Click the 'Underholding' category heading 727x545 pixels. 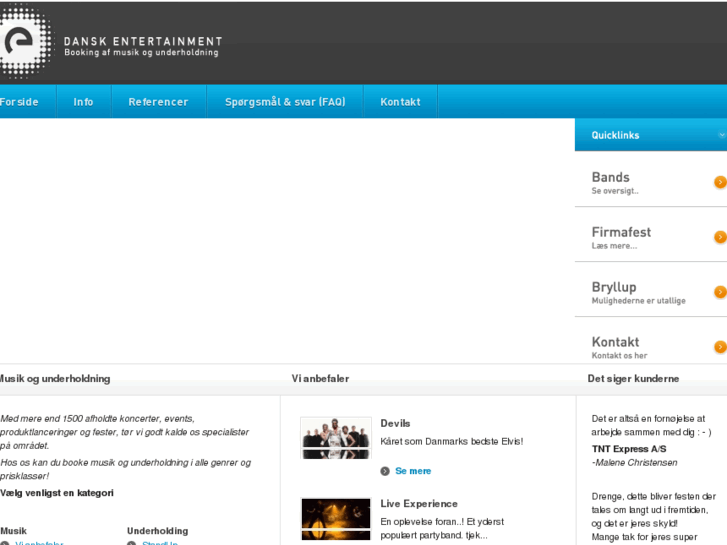(158, 531)
